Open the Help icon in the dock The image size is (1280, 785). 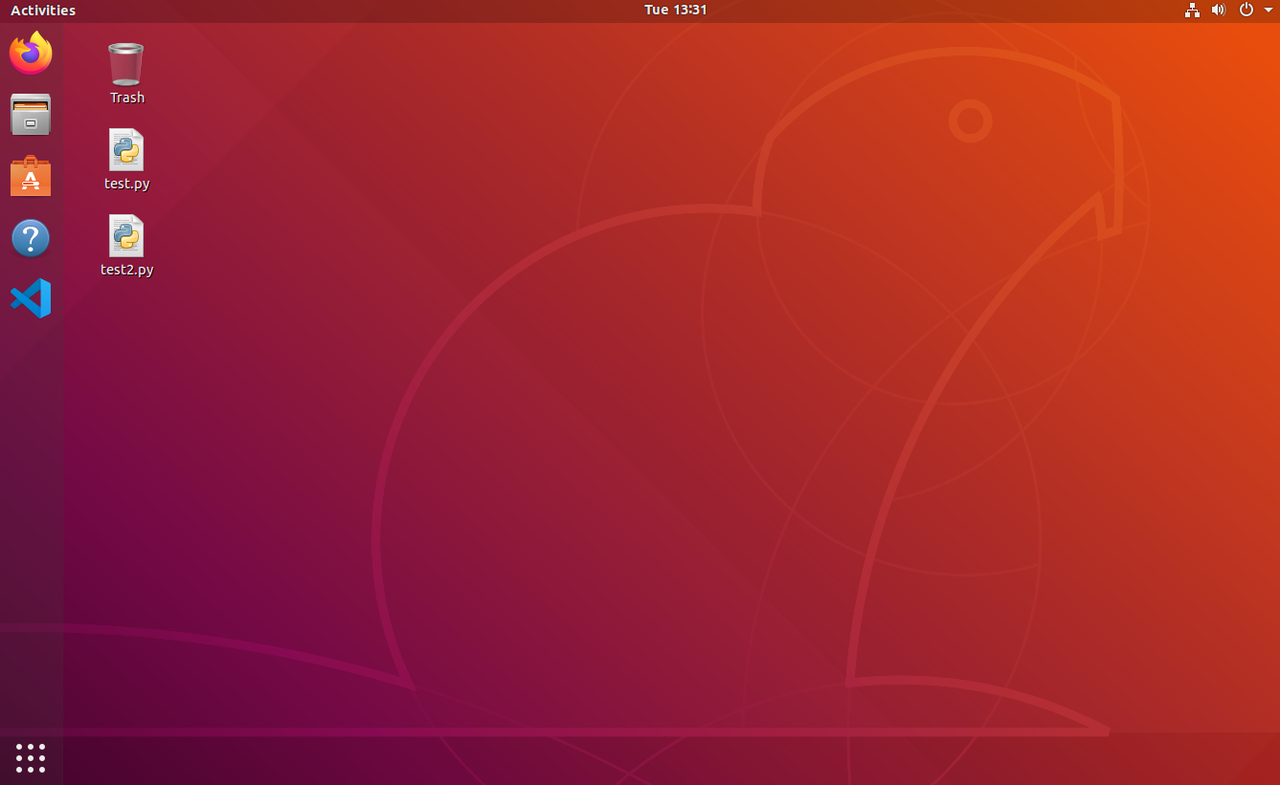pyautogui.click(x=31, y=239)
